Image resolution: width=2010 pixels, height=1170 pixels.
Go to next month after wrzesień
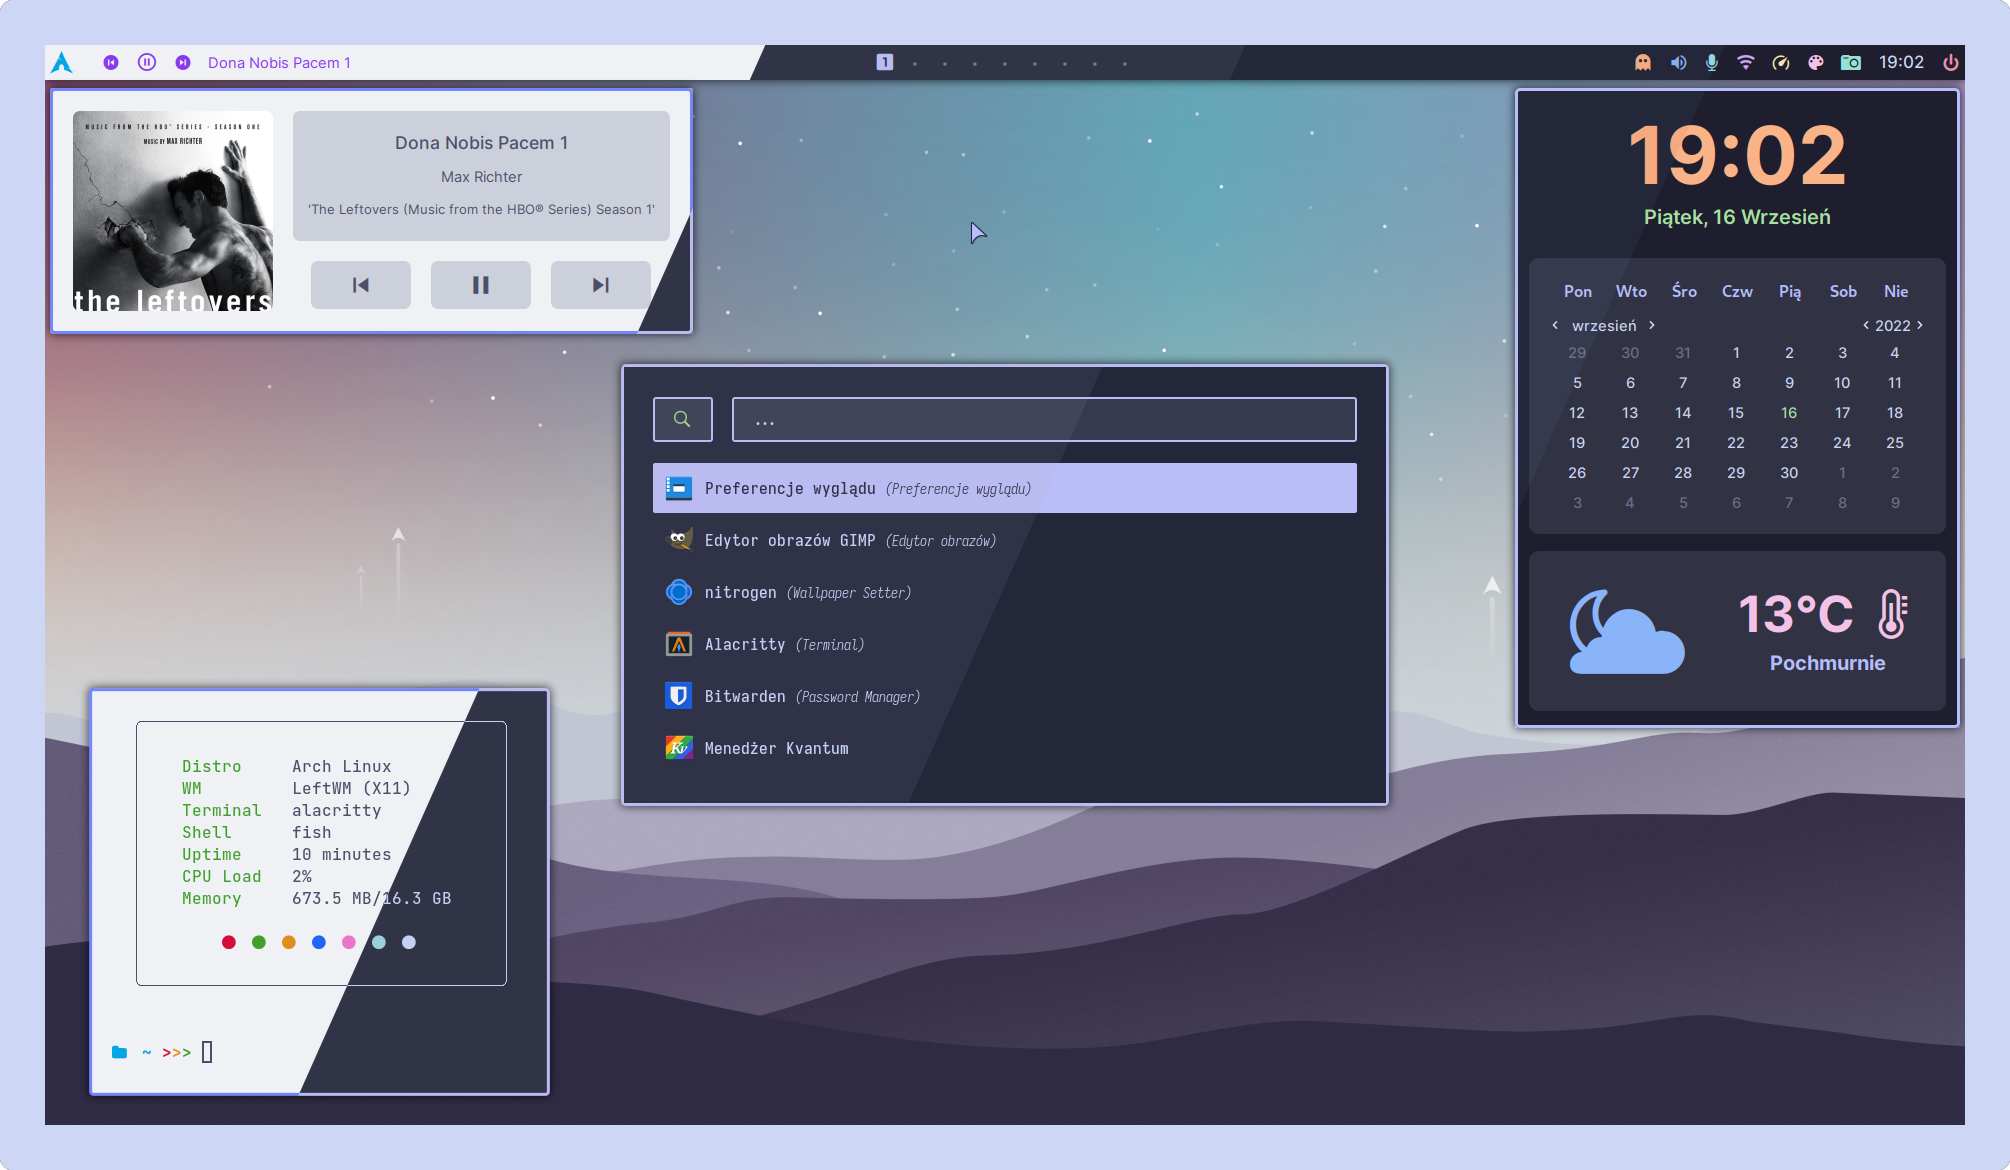click(x=1652, y=325)
